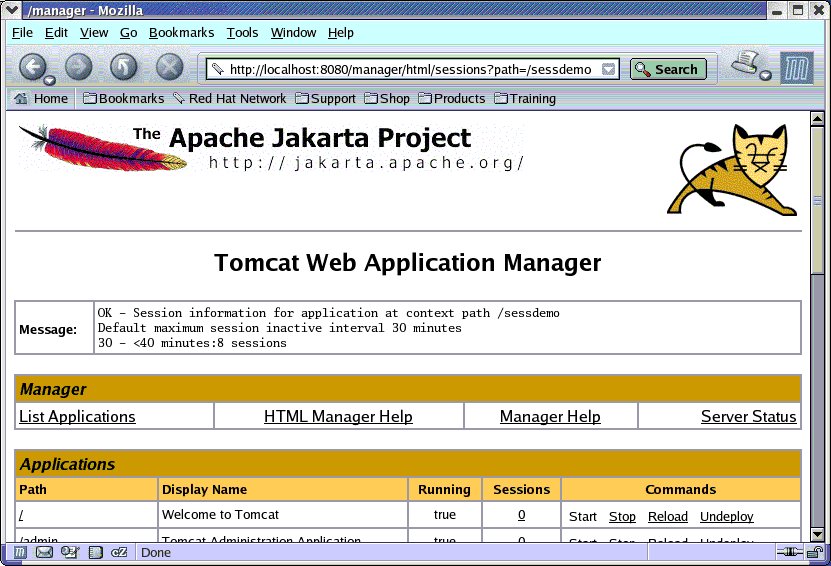831x566 pixels.
Task: Open IRC Chat cZ icon in status bar
Action: pos(119,553)
